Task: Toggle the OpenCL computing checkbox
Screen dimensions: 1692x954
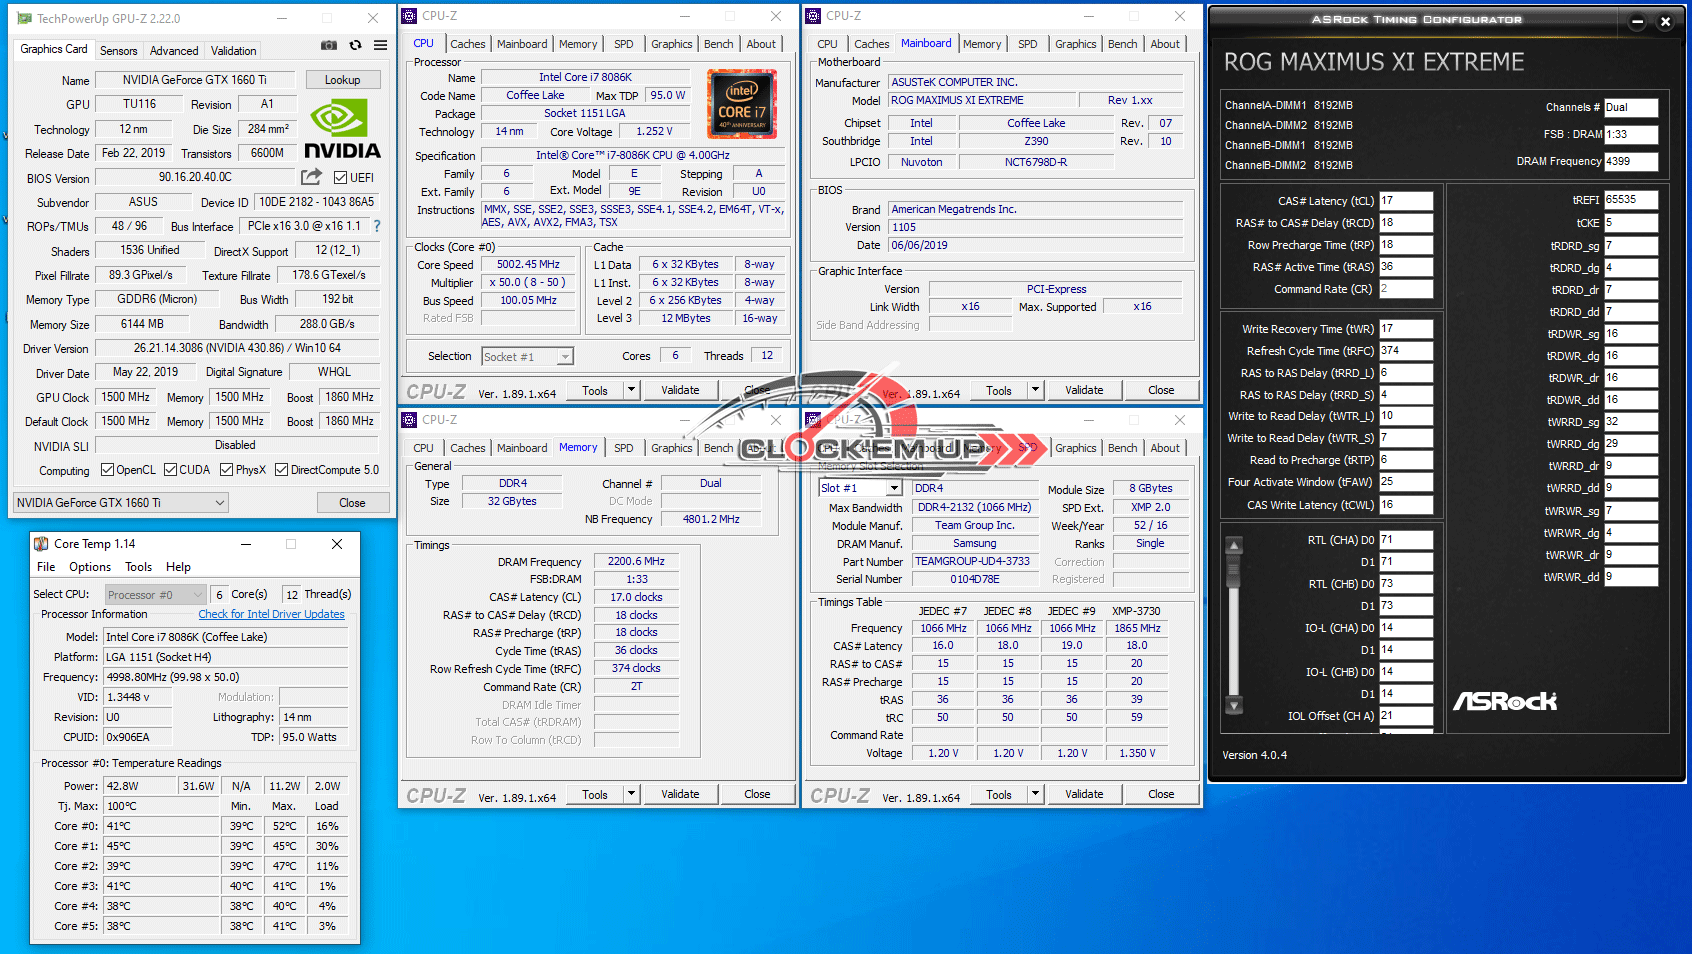Action: coord(108,470)
